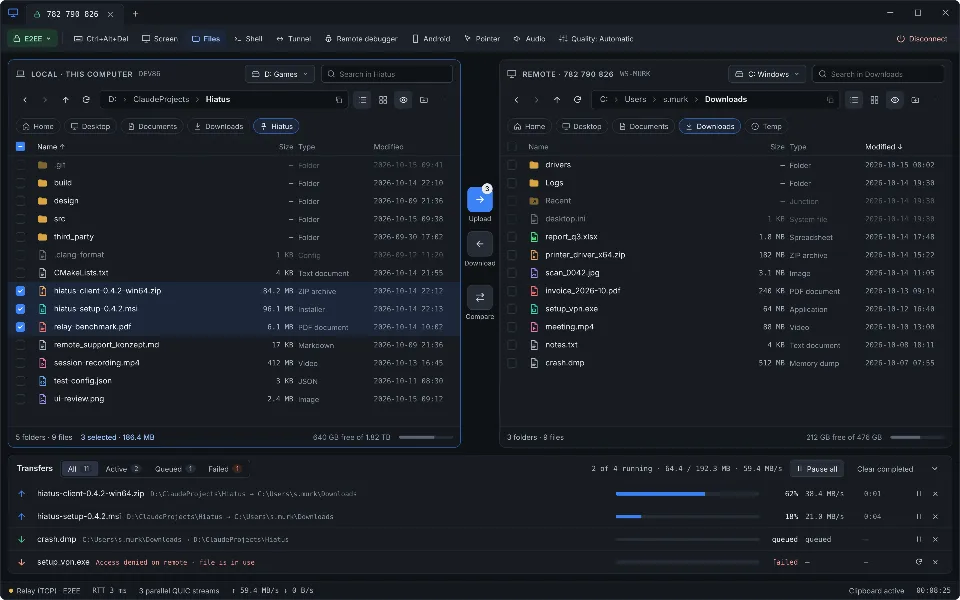Uncheck the relay-benchmark.pdf checkbox

(20, 327)
